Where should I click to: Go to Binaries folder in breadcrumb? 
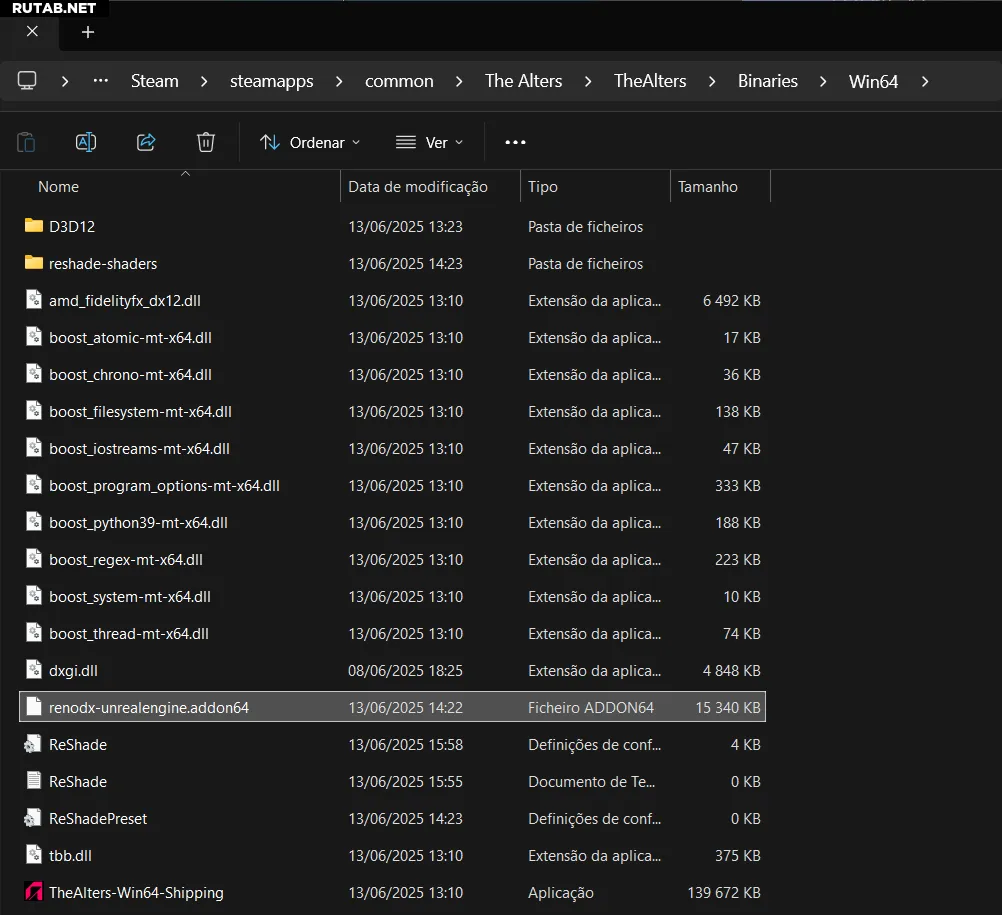767,81
